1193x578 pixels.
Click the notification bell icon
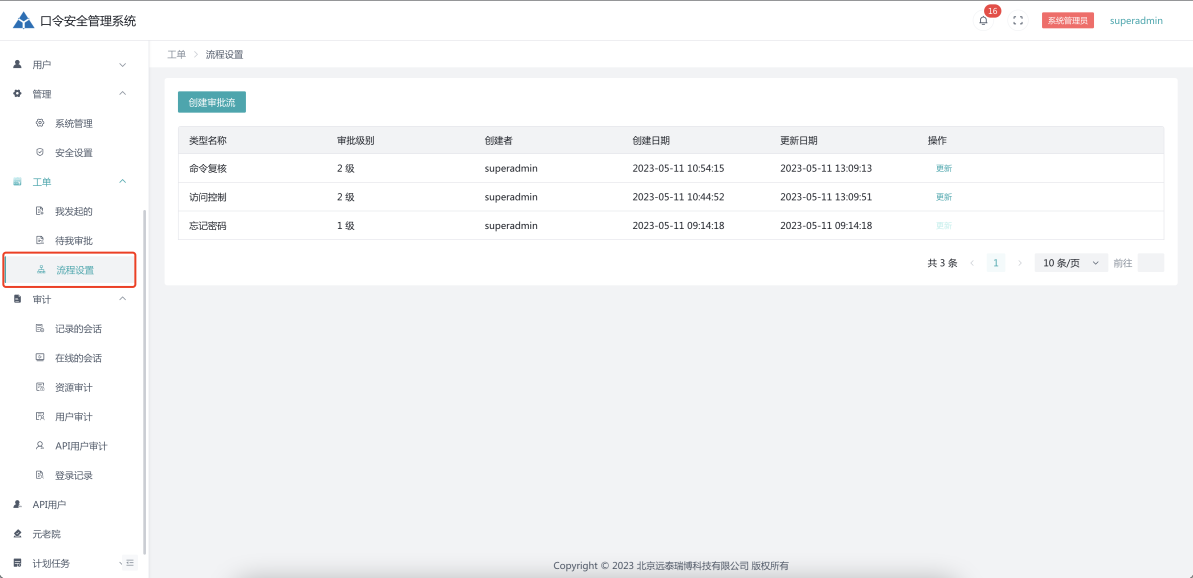click(x=983, y=20)
